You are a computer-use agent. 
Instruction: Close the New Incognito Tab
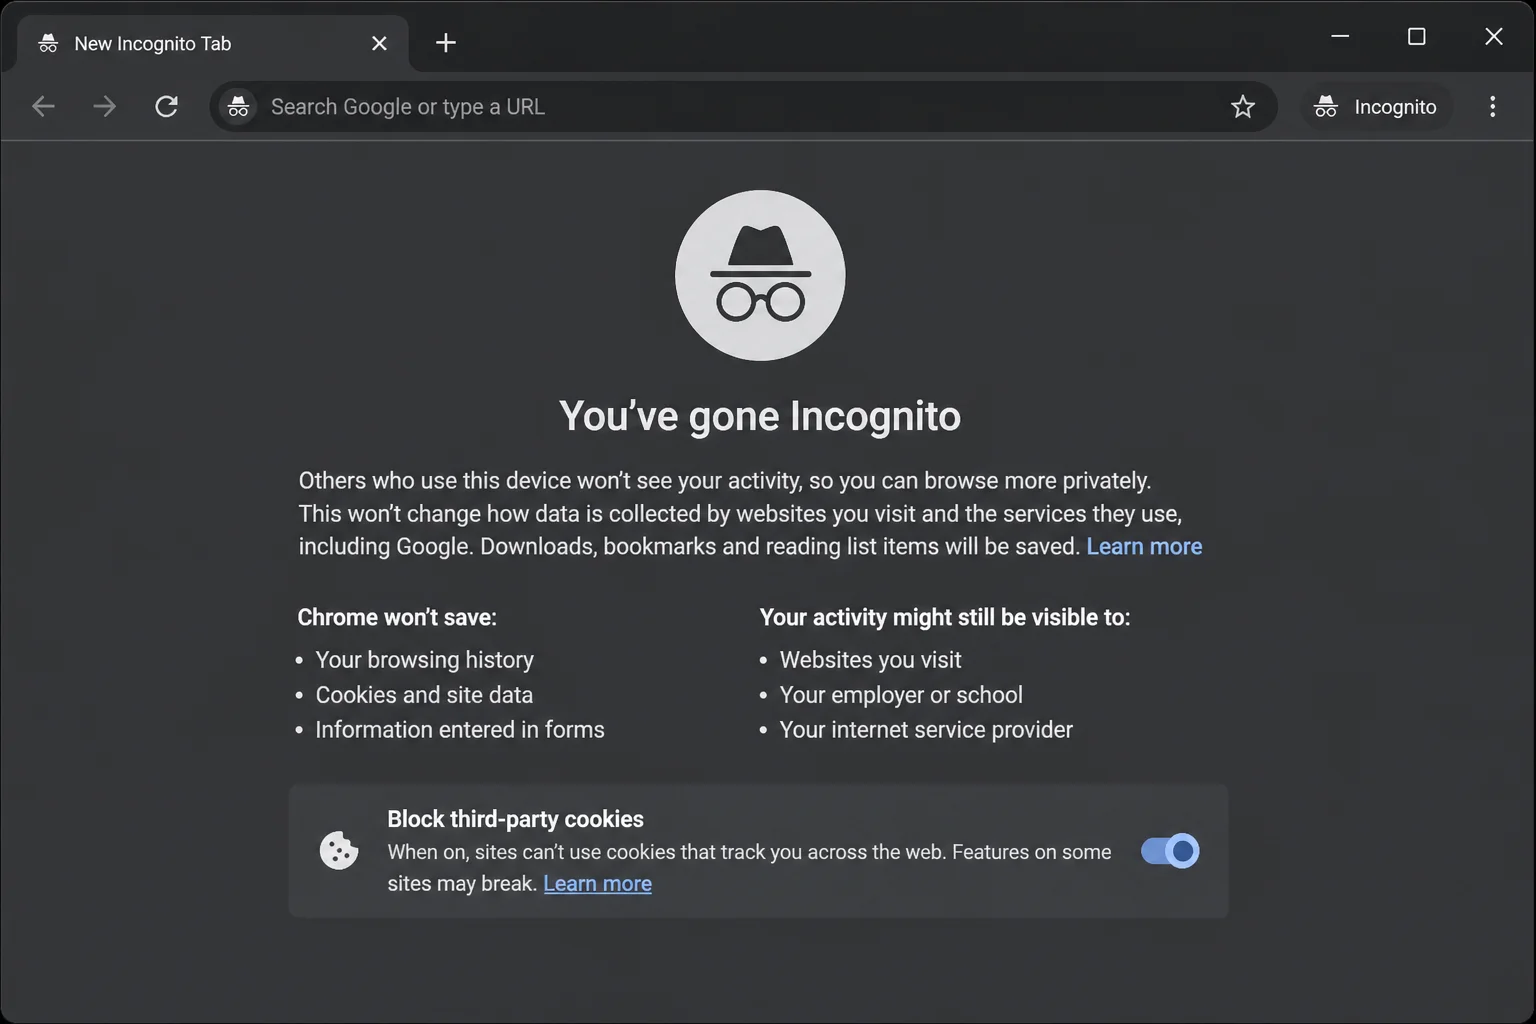(379, 43)
